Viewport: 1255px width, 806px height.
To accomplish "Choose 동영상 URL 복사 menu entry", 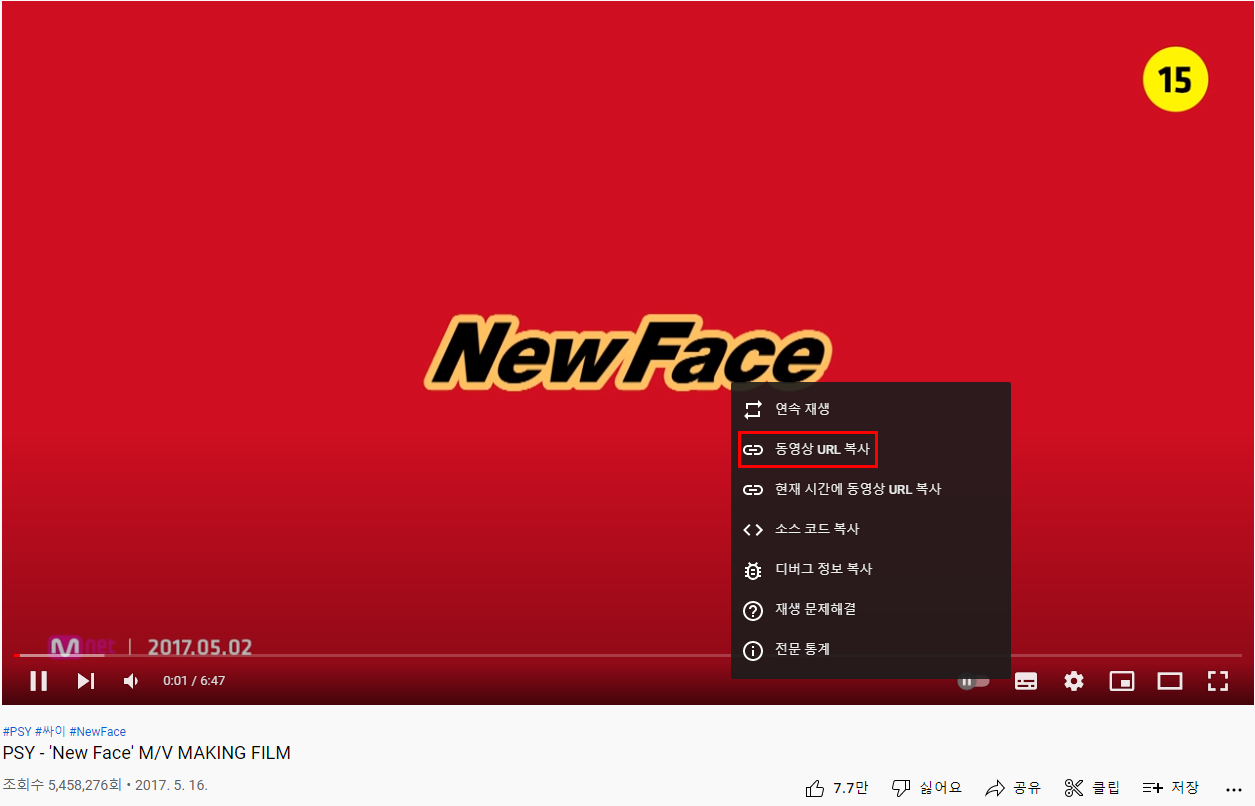I will coord(871,449).
